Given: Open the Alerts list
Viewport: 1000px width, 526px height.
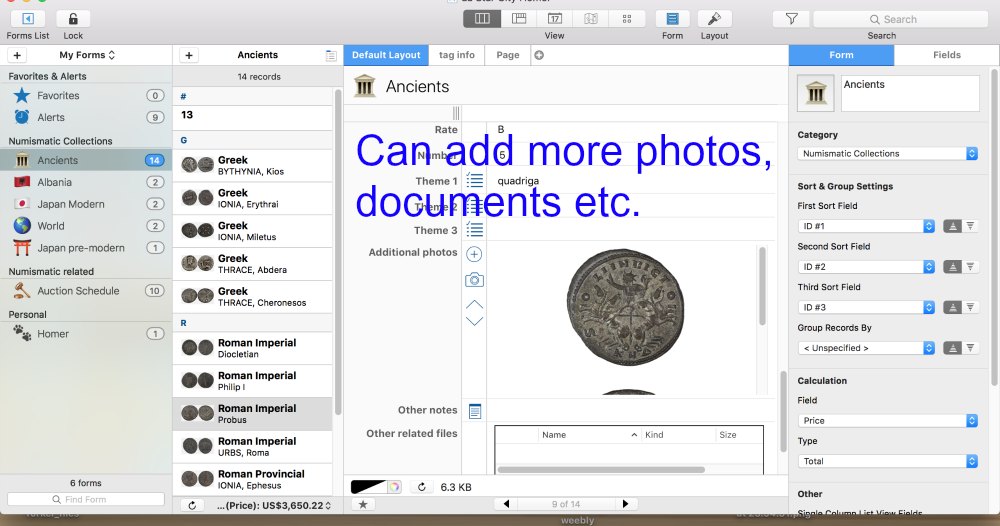Looking at the screenshot, I should click(86, 117).
